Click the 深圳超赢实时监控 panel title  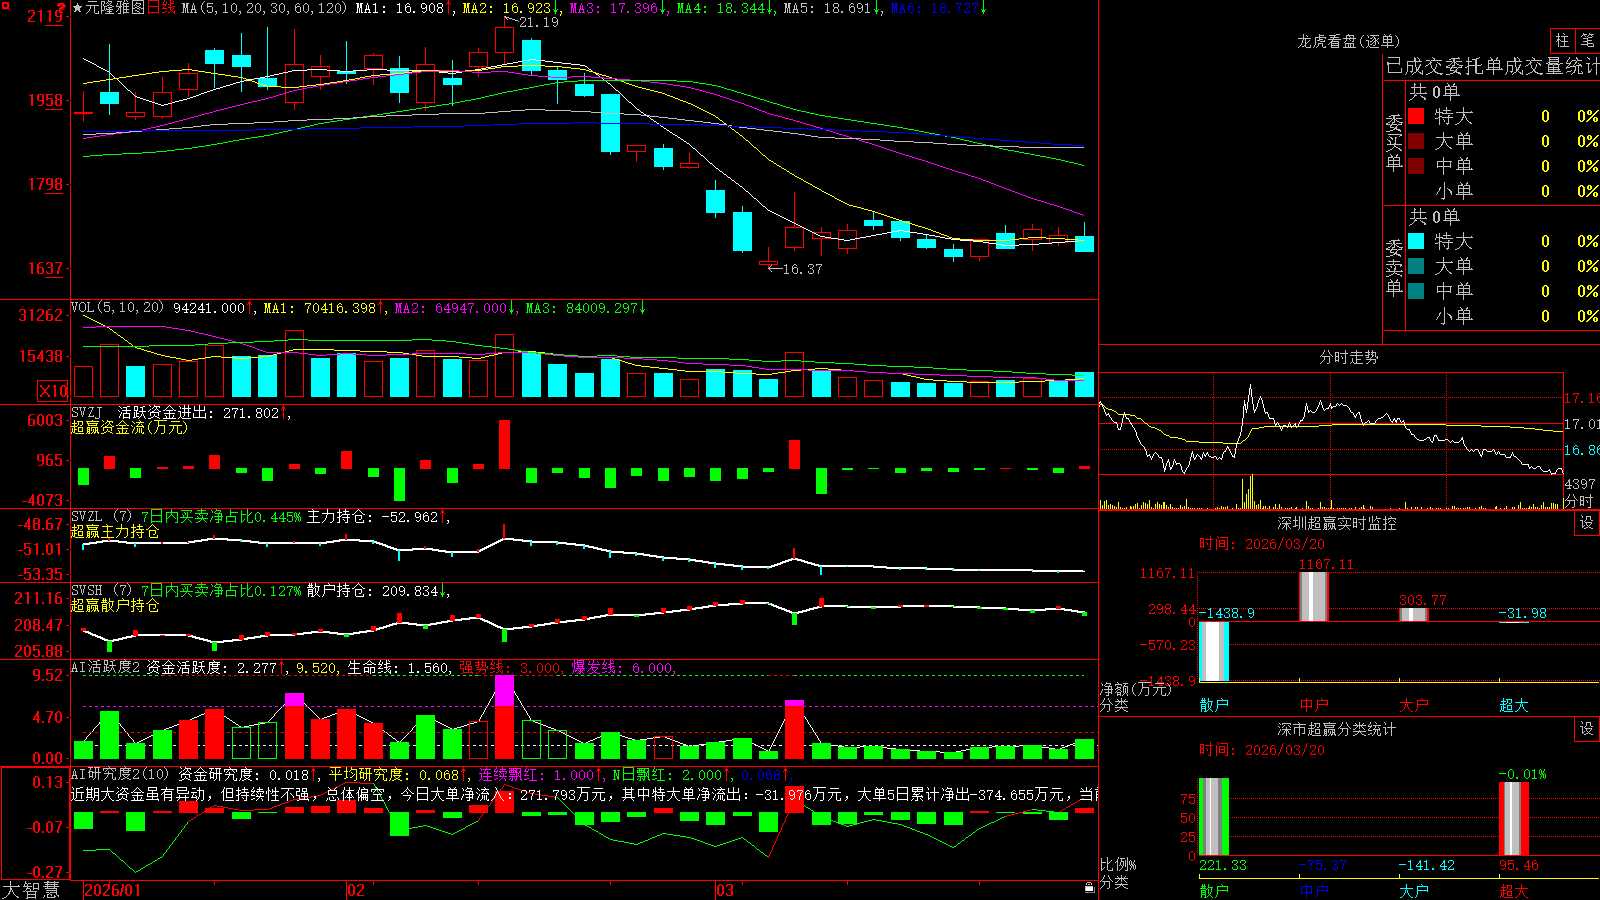(x=1337, y=523)
